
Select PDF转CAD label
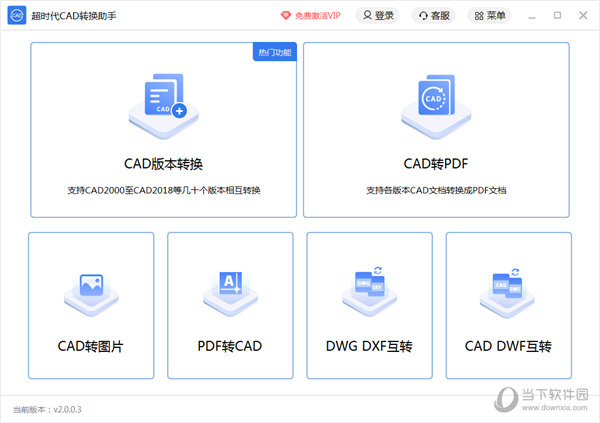(230, 346)
